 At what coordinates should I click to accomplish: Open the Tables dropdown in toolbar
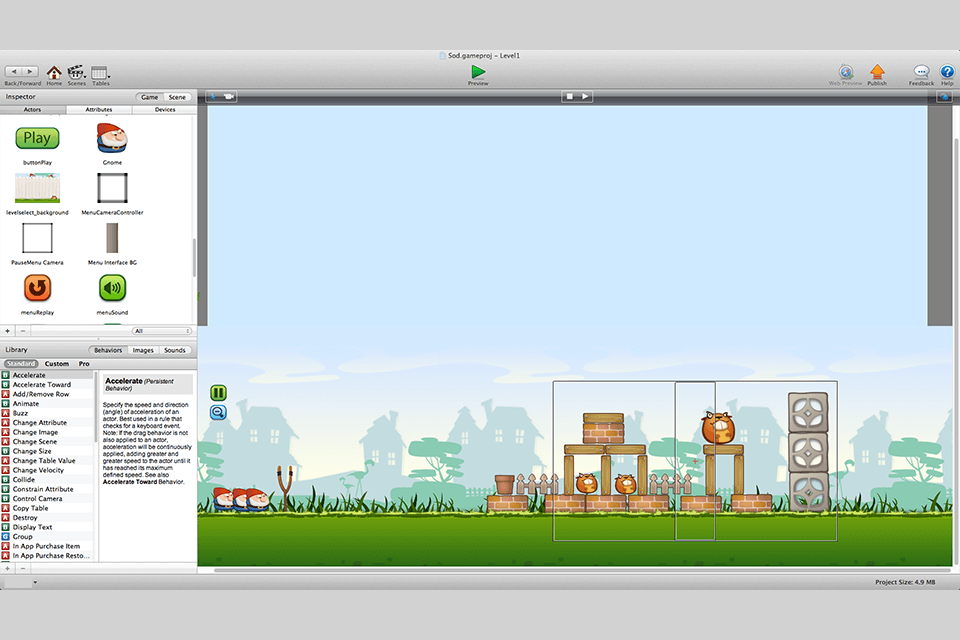point(100,73)
